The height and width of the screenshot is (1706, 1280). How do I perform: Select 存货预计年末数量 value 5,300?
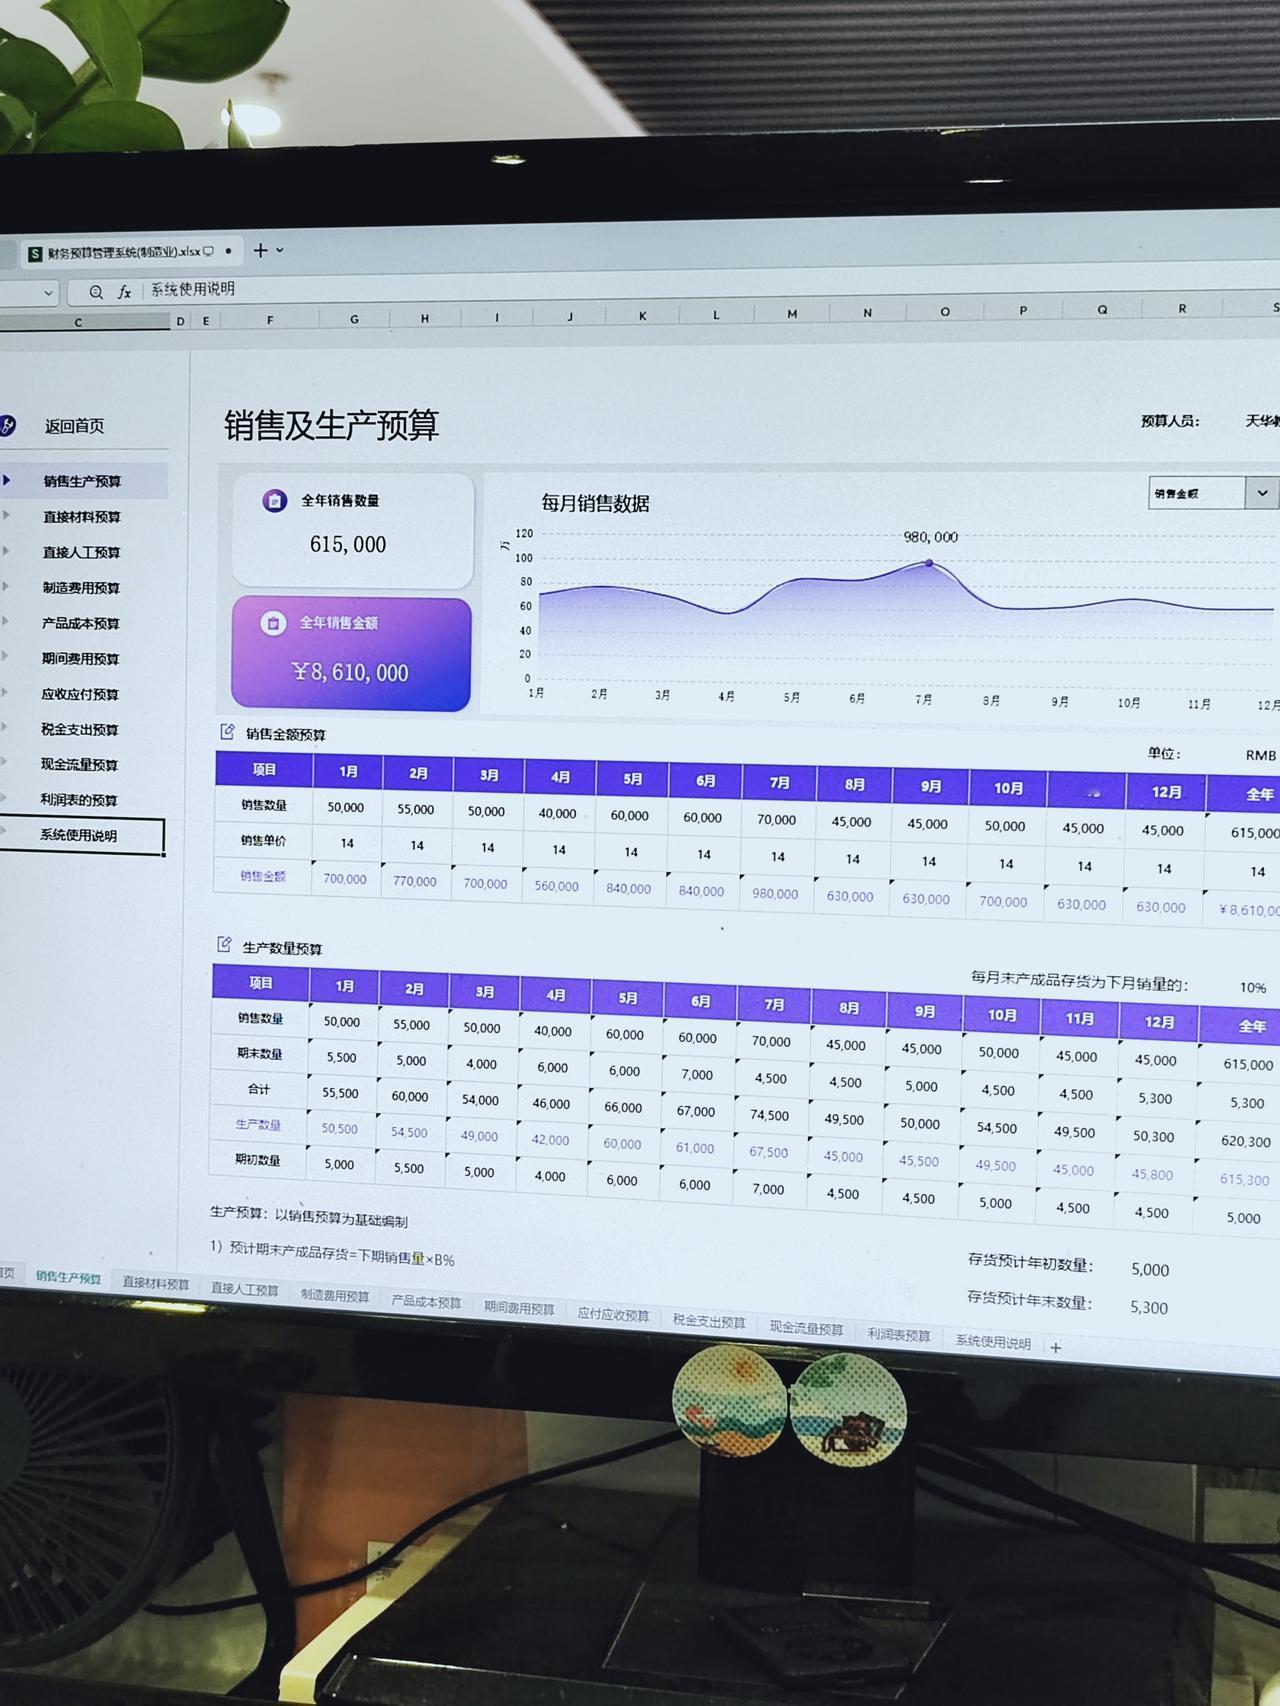(x=1149, y=1307)
